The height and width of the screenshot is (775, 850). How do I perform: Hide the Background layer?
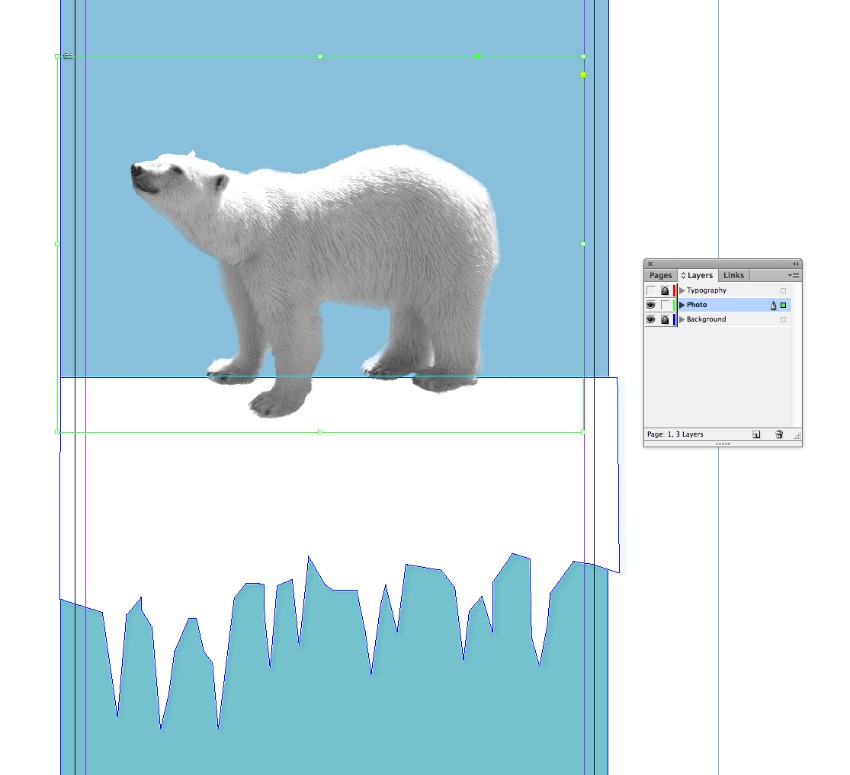[x=651, y=320]
